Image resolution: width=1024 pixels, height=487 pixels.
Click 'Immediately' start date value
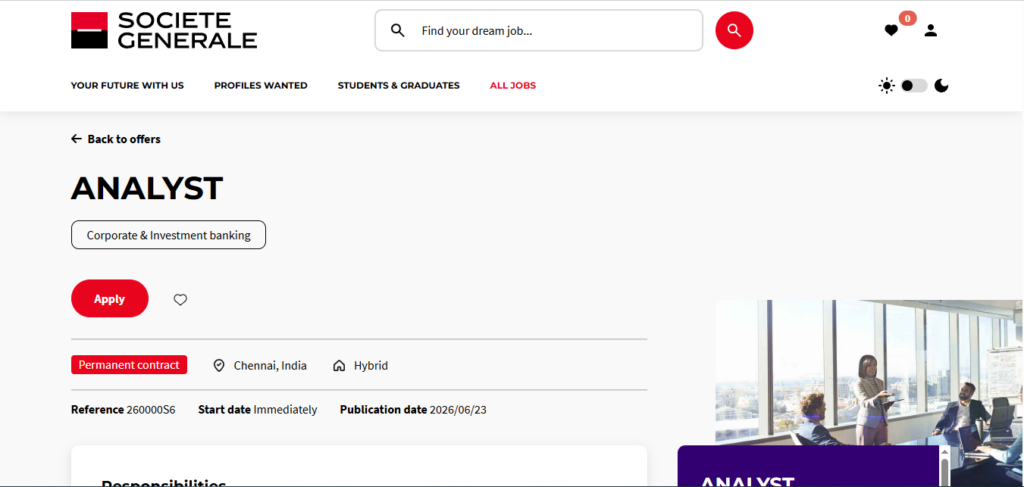click(x=285, y=410)
